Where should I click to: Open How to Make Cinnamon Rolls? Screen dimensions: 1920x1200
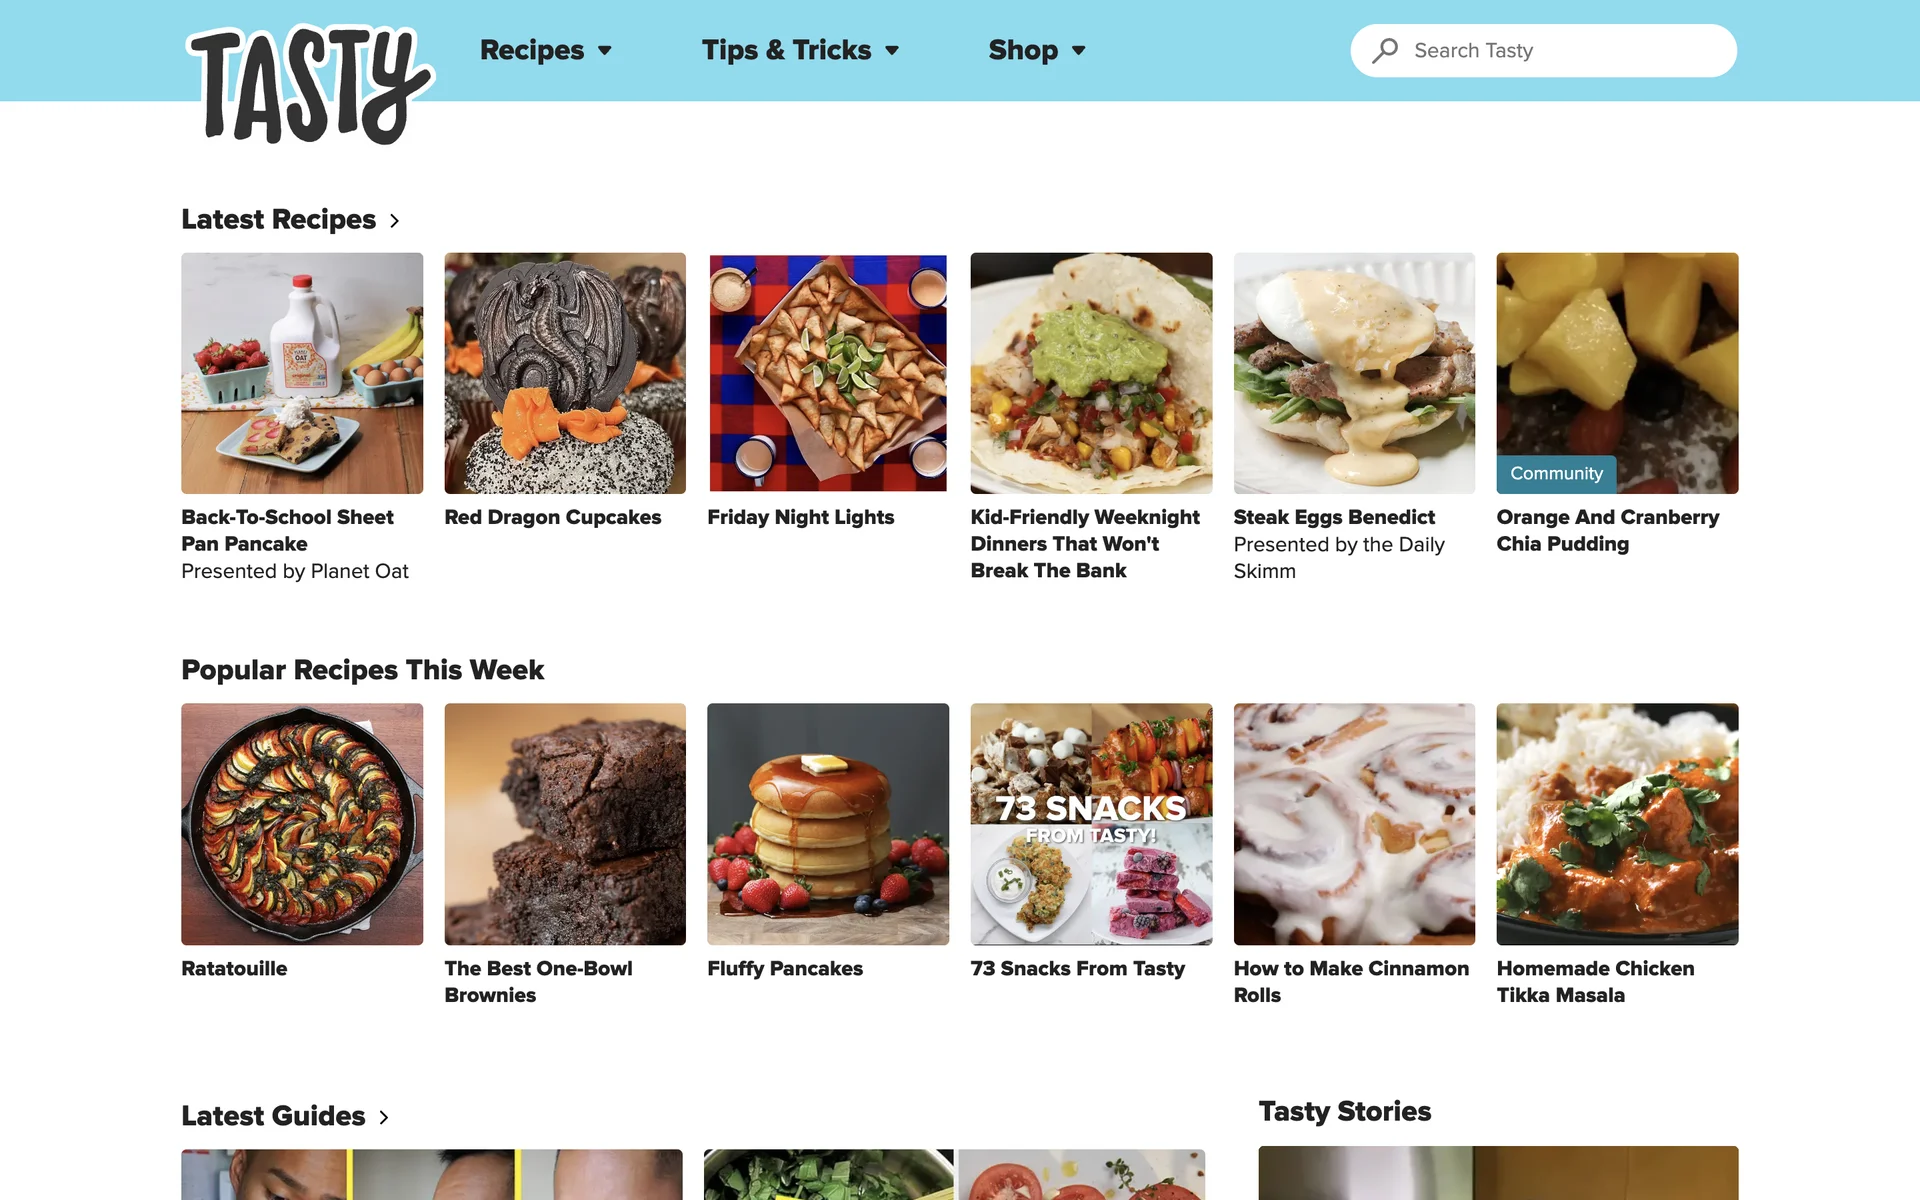click(x=1351, y=981)
